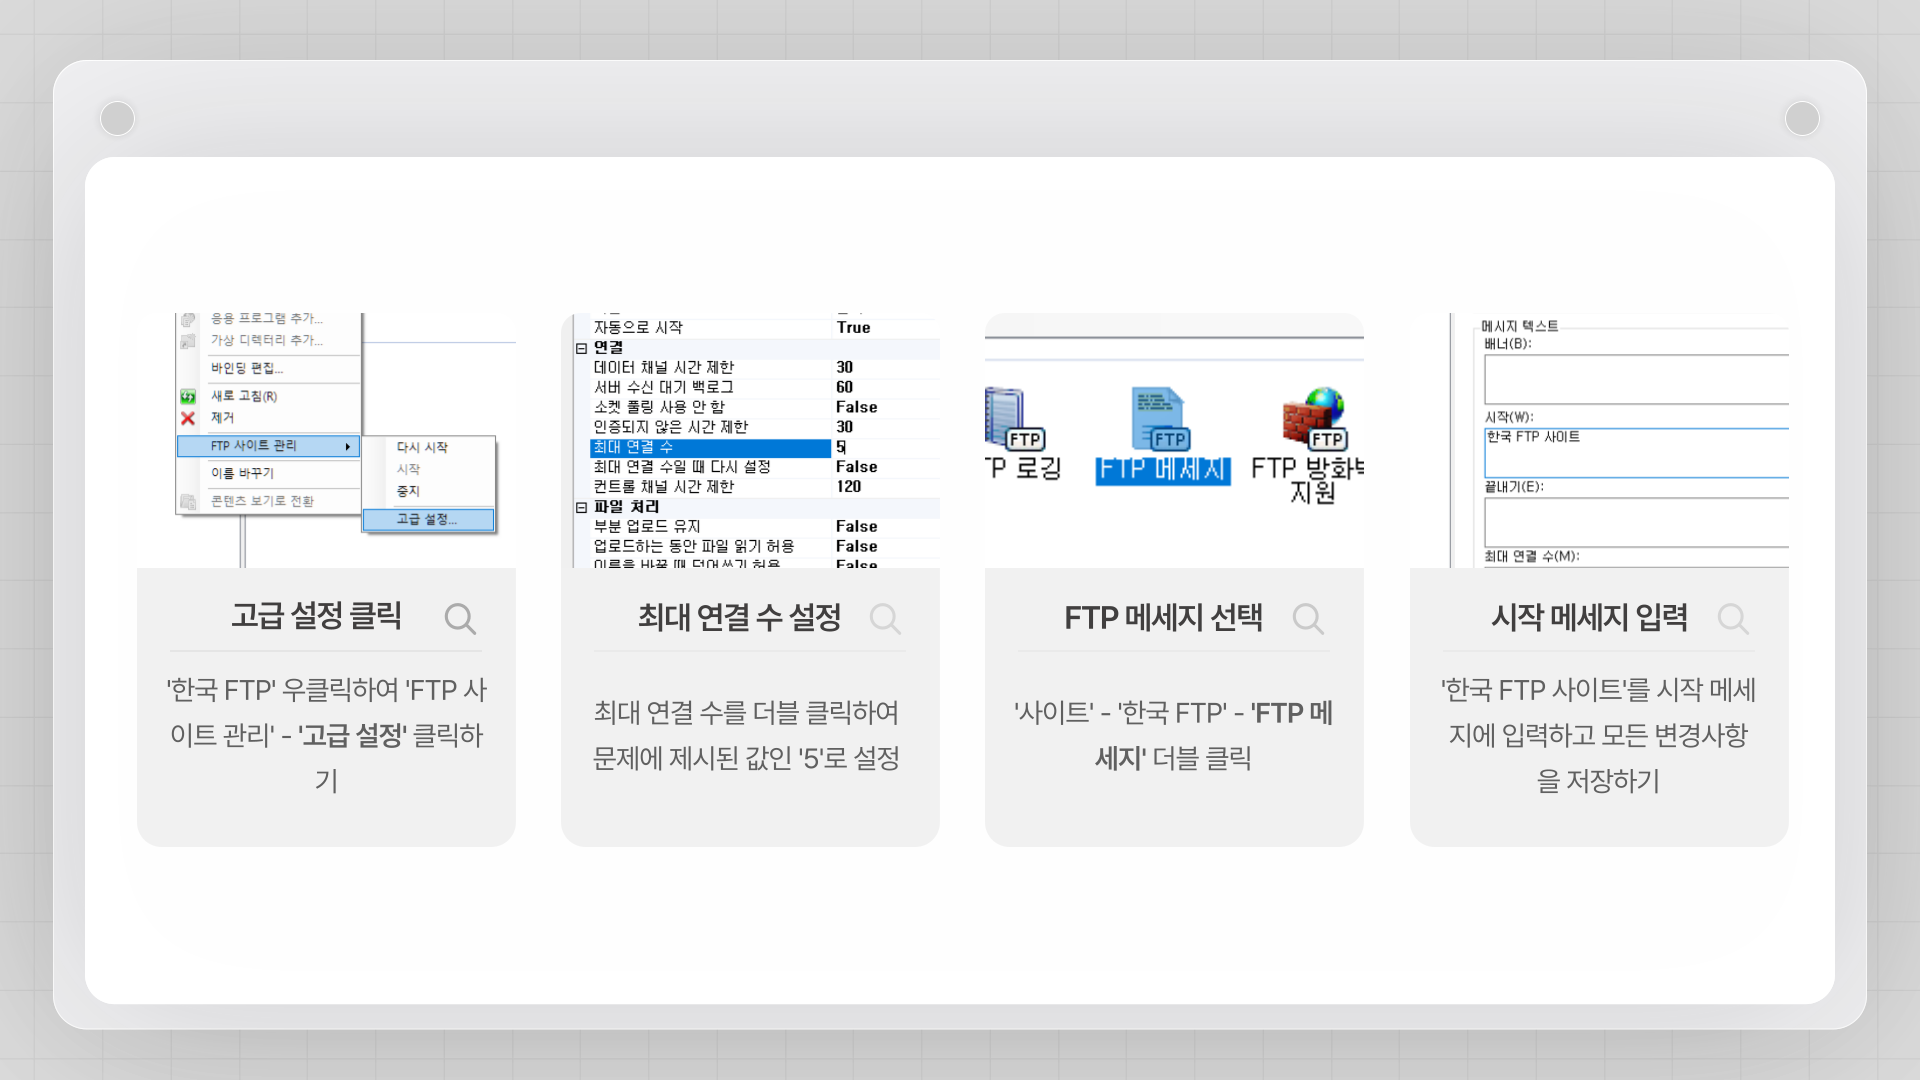Click the FTP 방화벽 지원 icon
Screen dimensions: 1920x1080
[x=1314, y=420]
